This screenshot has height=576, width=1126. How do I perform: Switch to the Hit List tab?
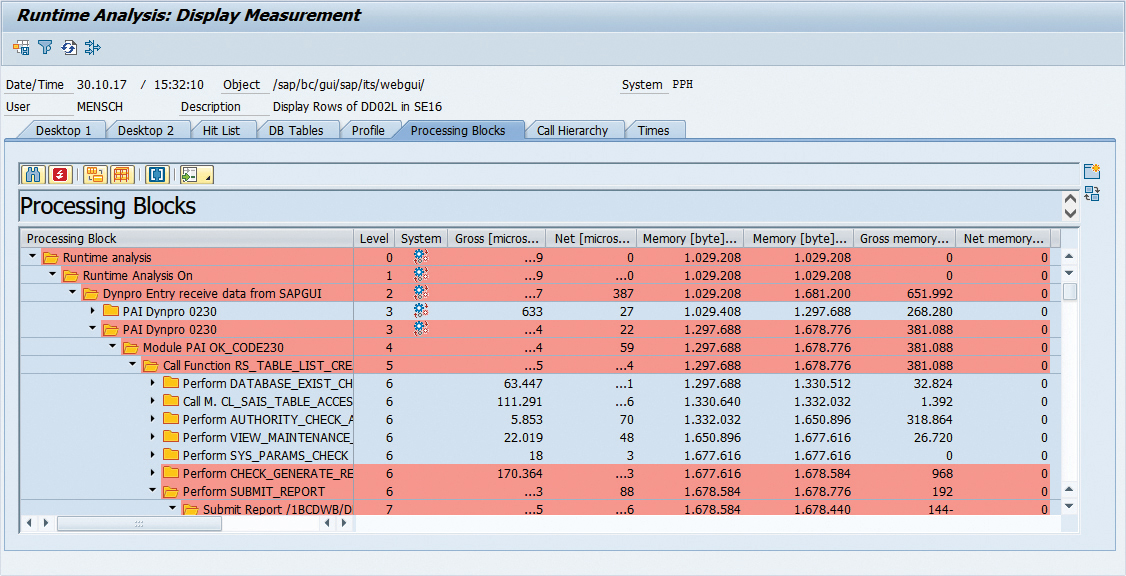click(x=221, y=130)
